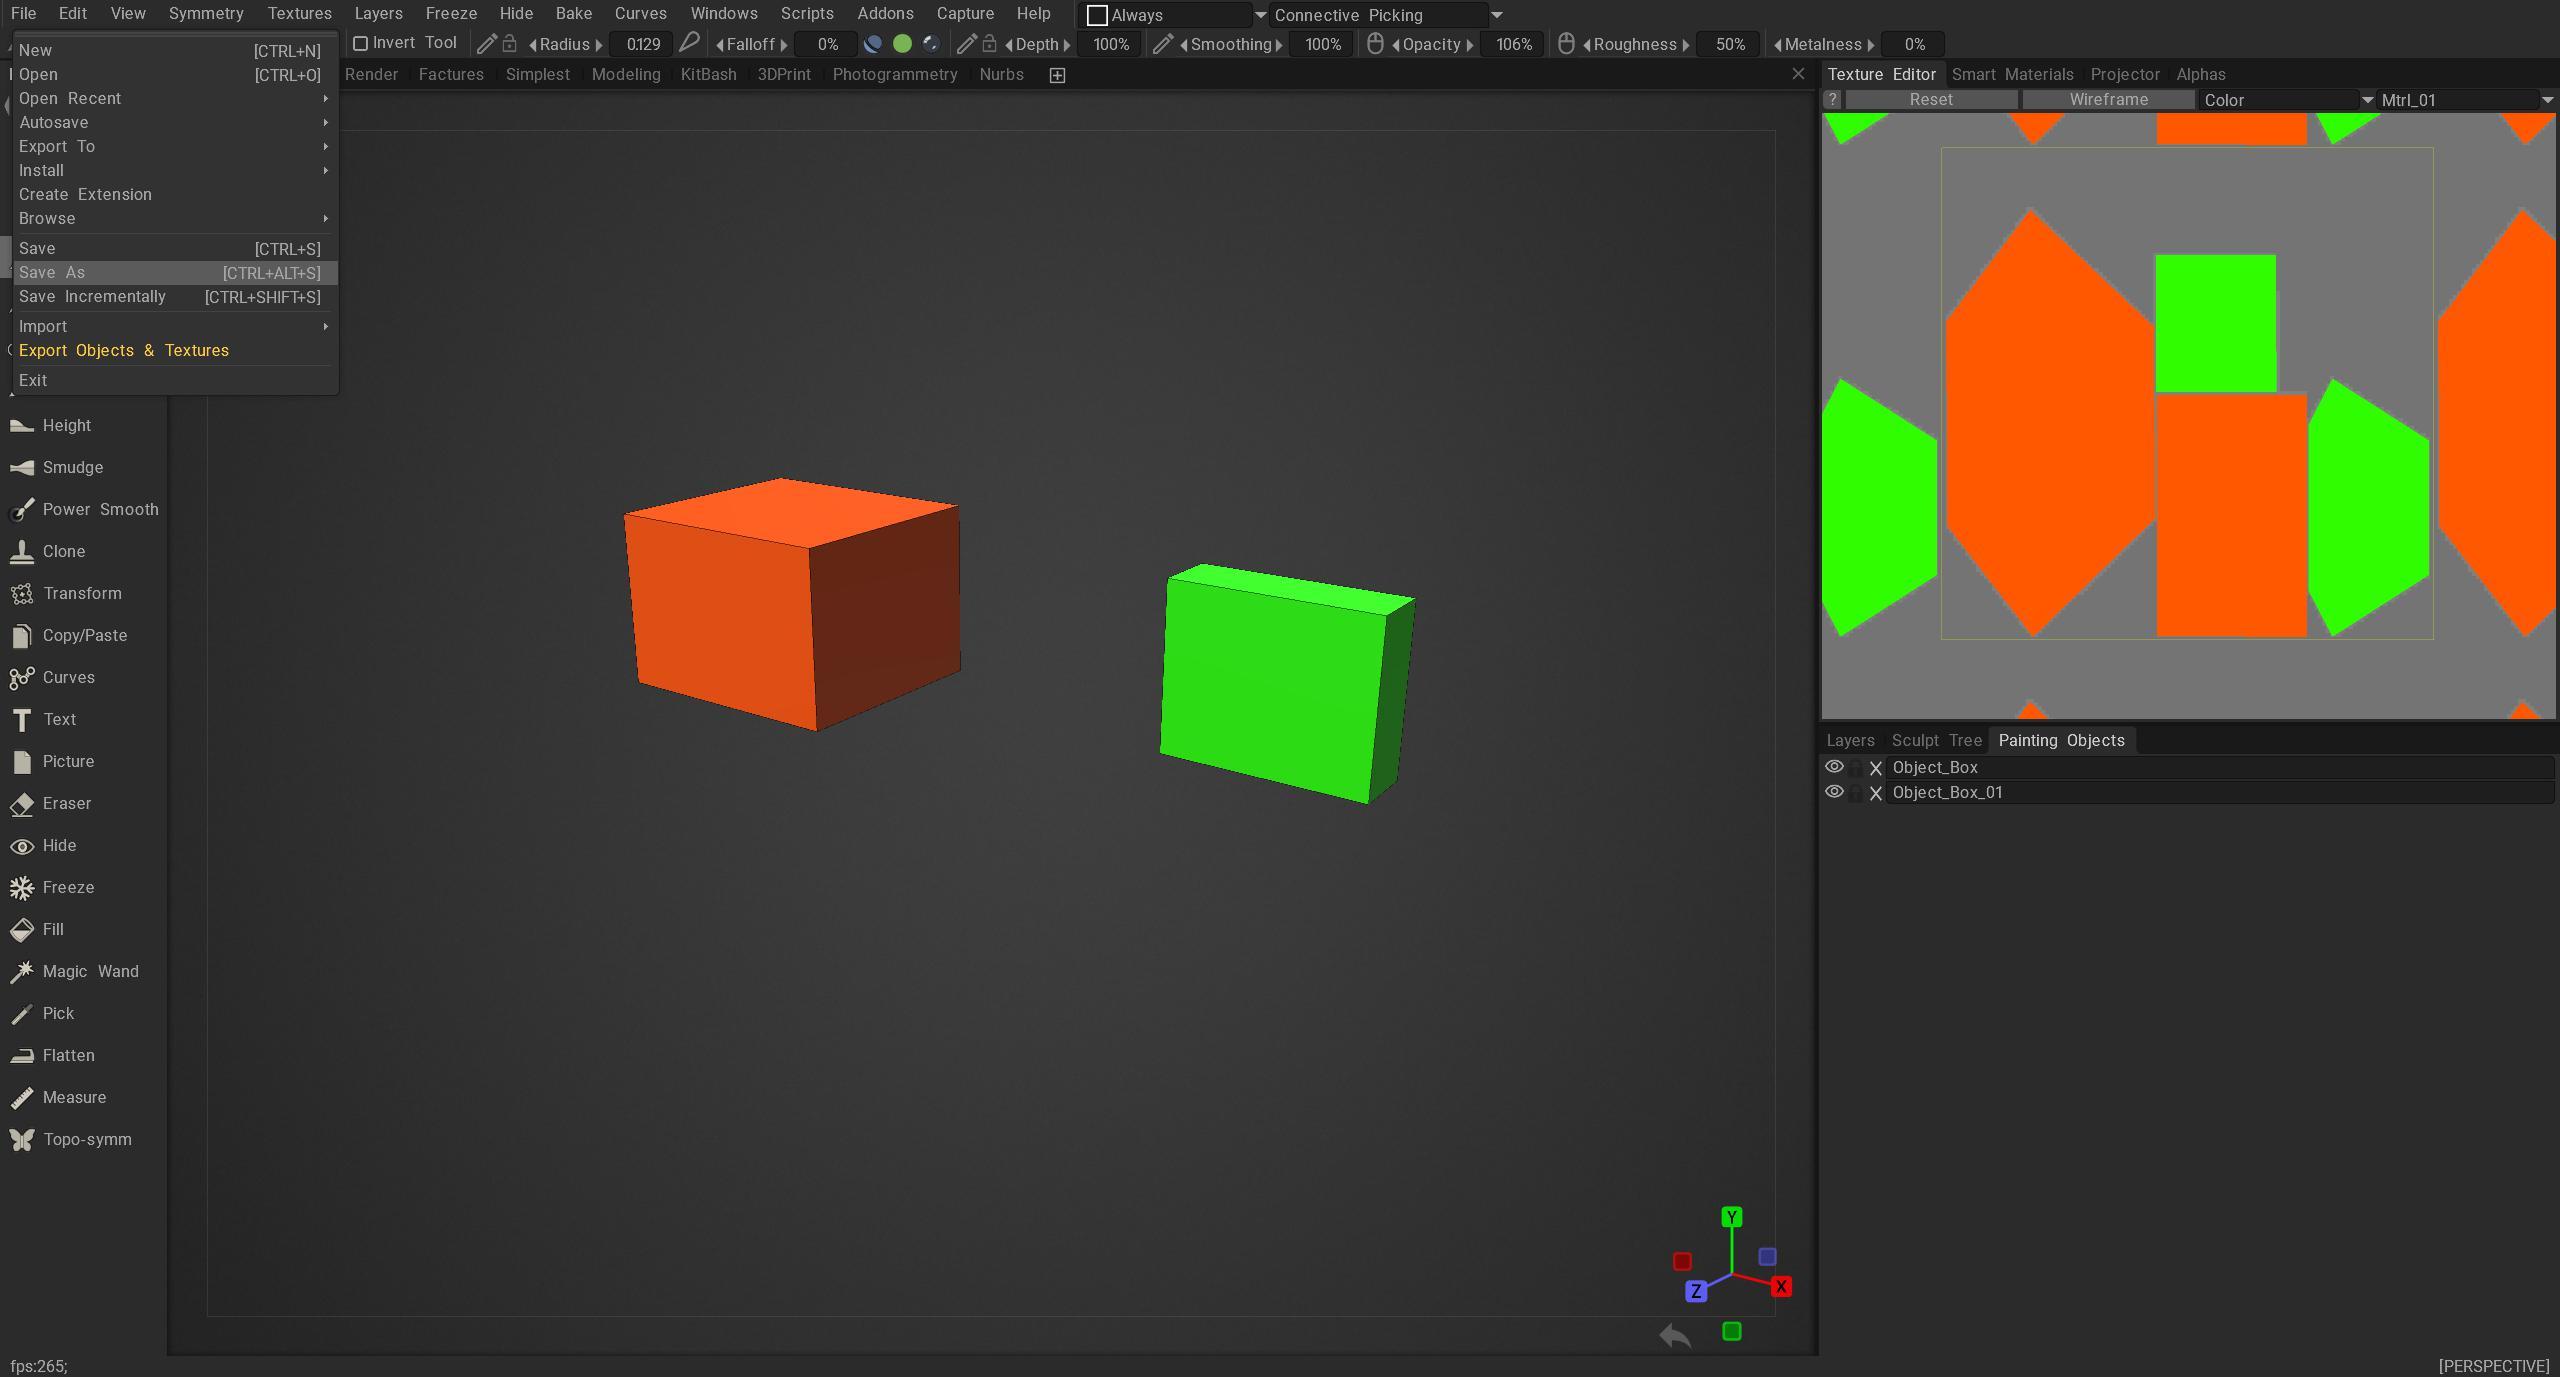
Task: Click the Reset button in Texture Editor
Action: 1931,100
